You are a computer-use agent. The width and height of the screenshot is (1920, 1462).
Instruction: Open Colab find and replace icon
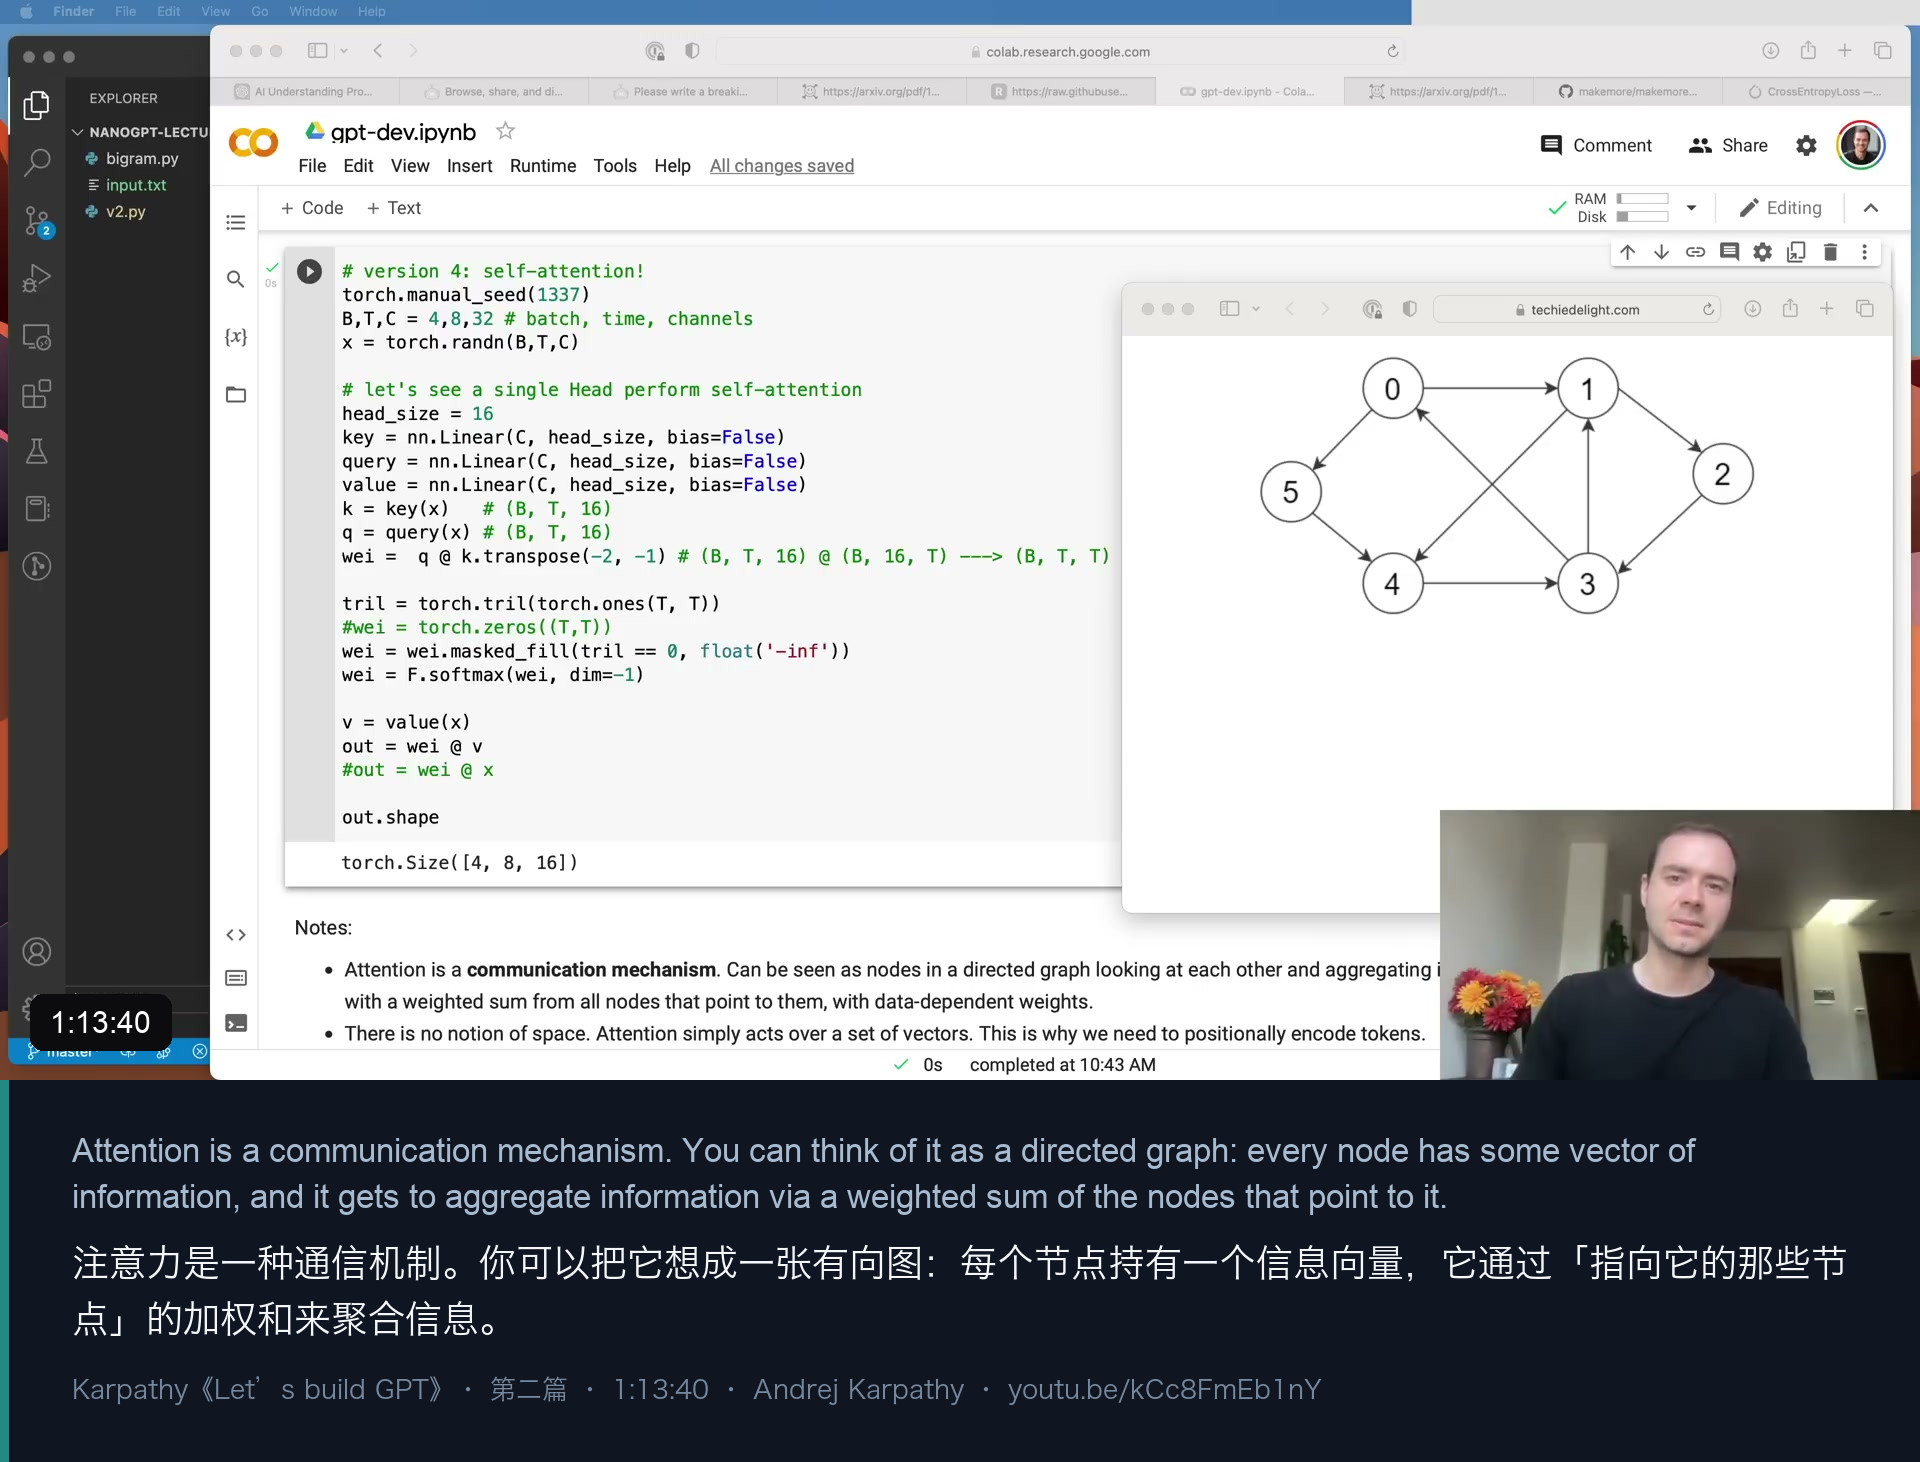point(236,279)
